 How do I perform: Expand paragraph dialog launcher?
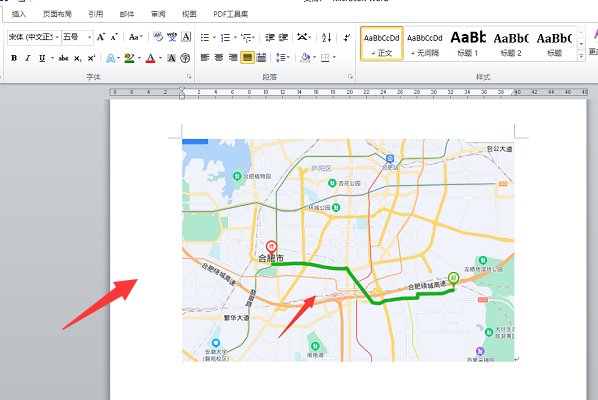coord(350,77)
